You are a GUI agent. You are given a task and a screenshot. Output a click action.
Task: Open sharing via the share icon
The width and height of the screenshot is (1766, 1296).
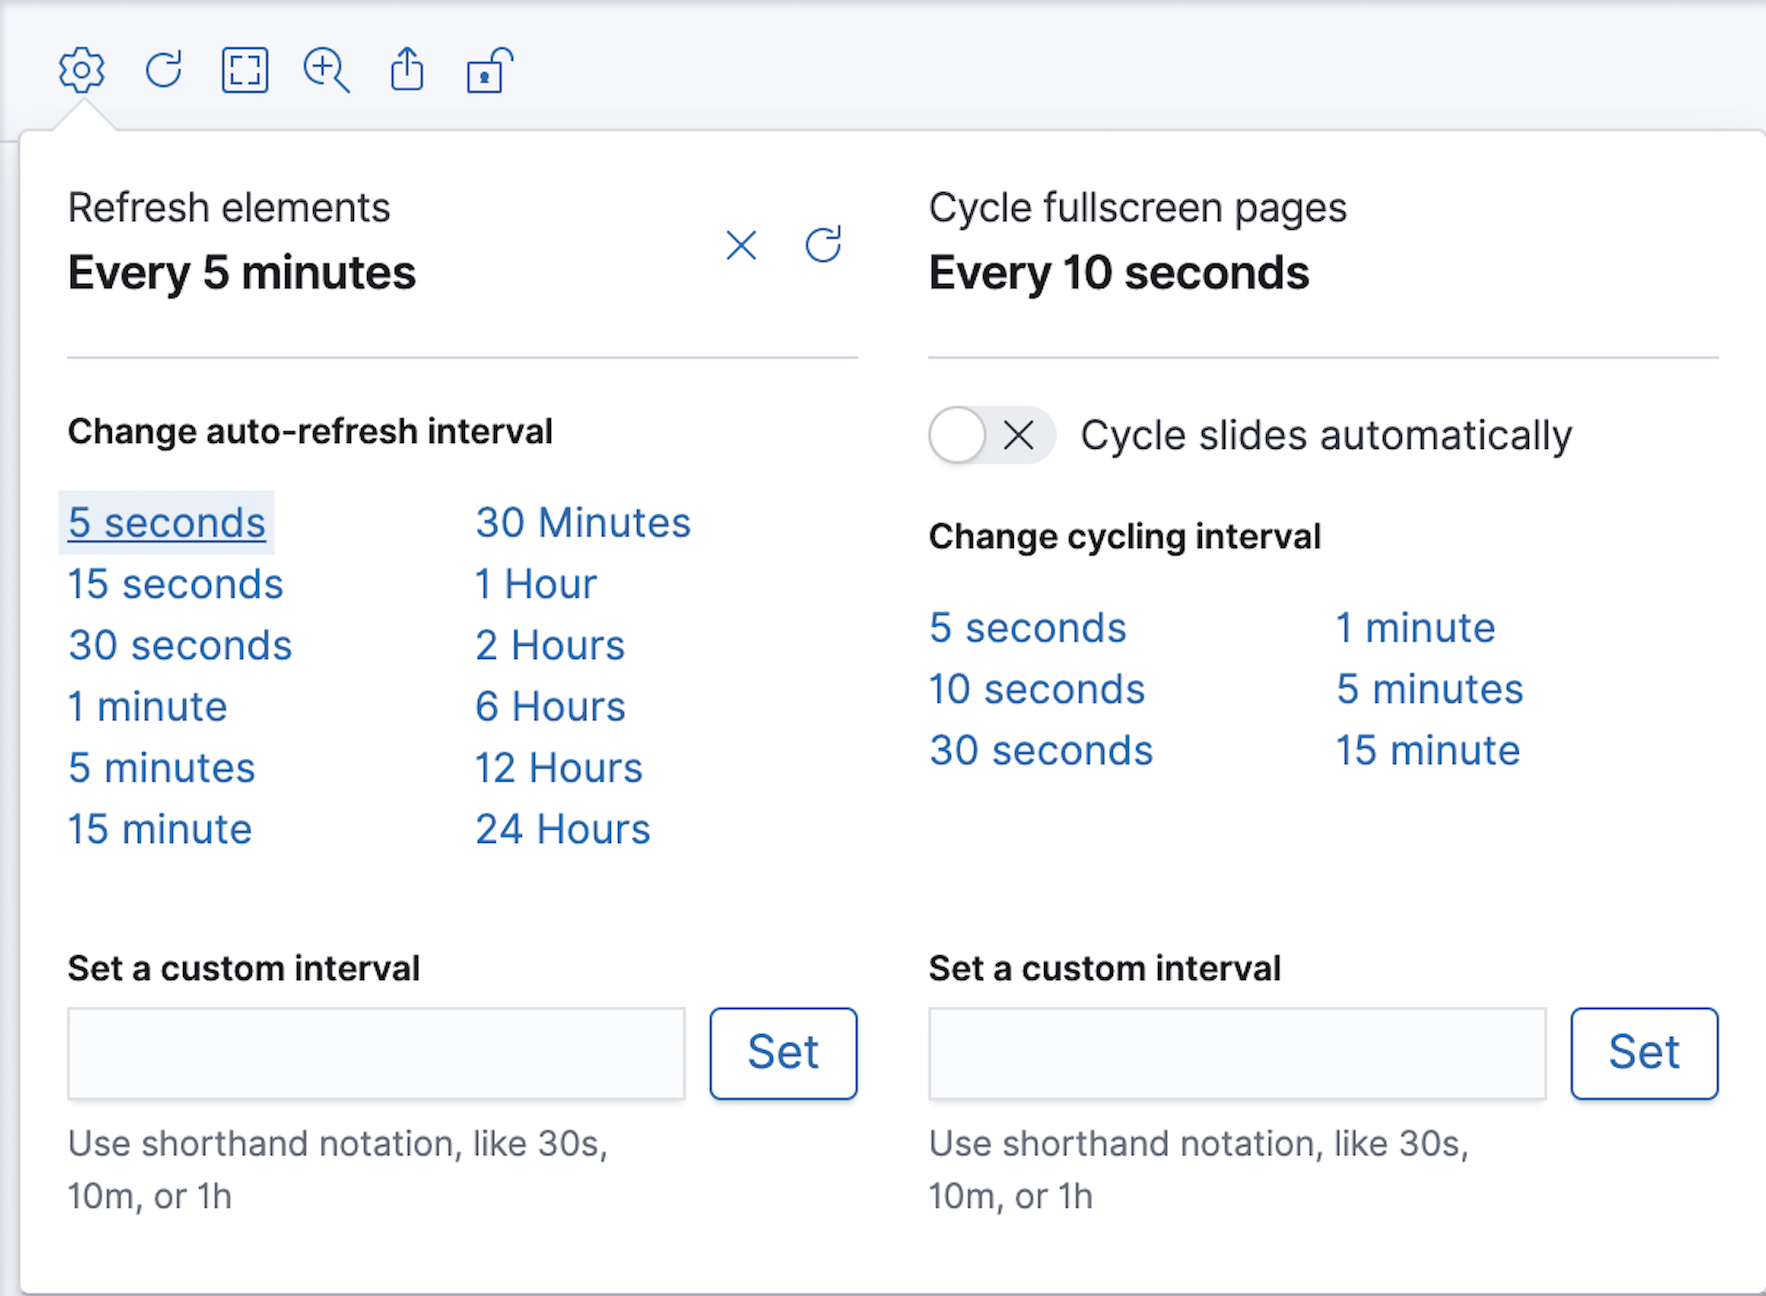coord(406,70)
